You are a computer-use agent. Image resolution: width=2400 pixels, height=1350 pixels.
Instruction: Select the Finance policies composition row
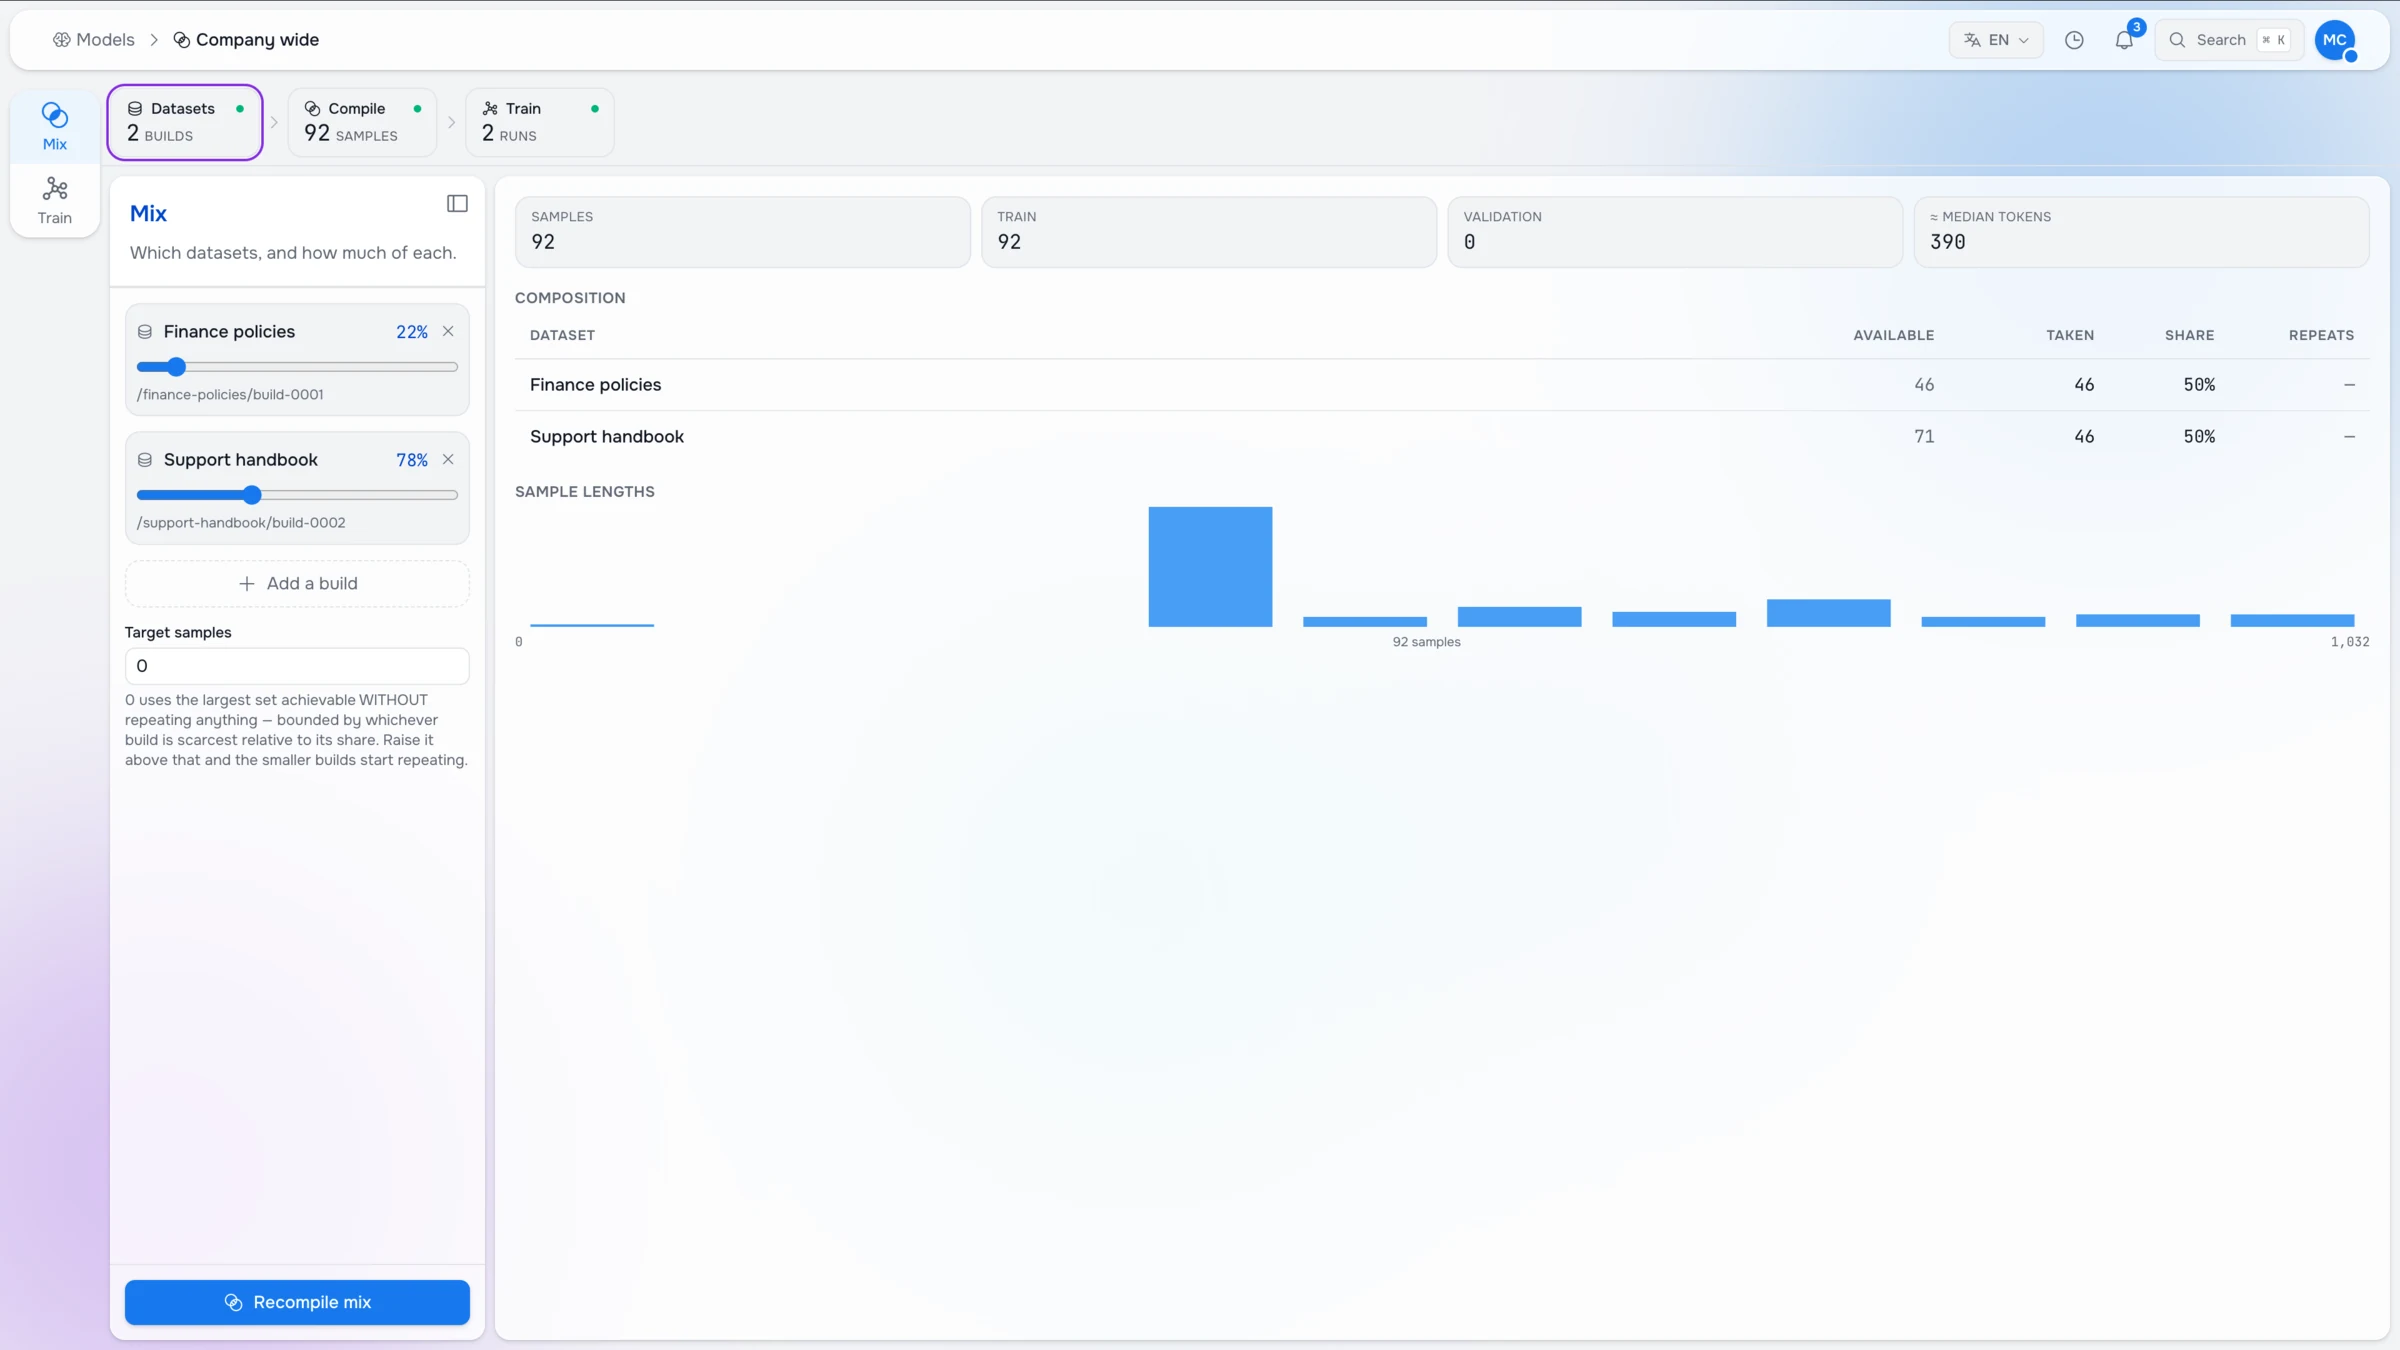(x=1441, y=385)
